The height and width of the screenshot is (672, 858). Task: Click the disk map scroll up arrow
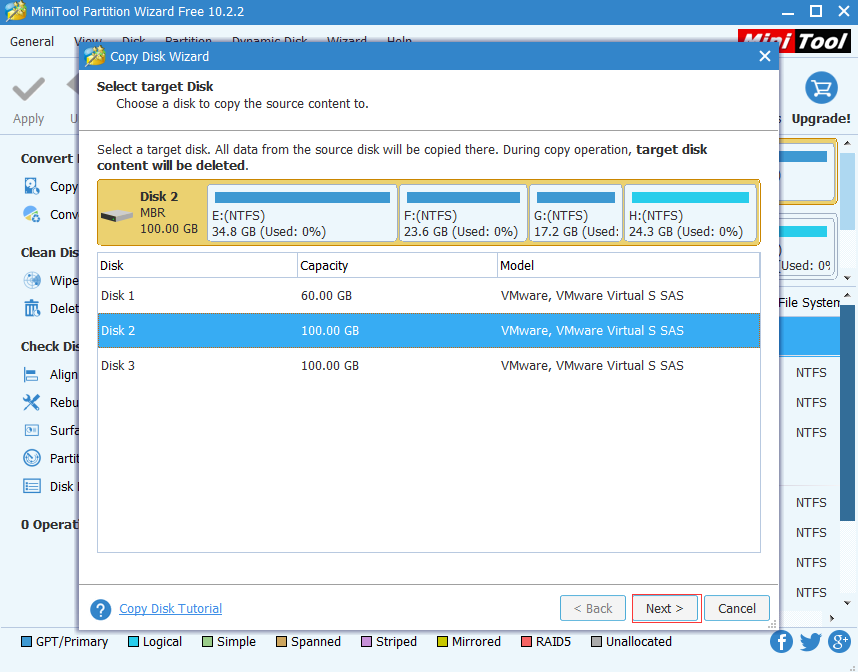pyautogui.click(x=847, y=143)
